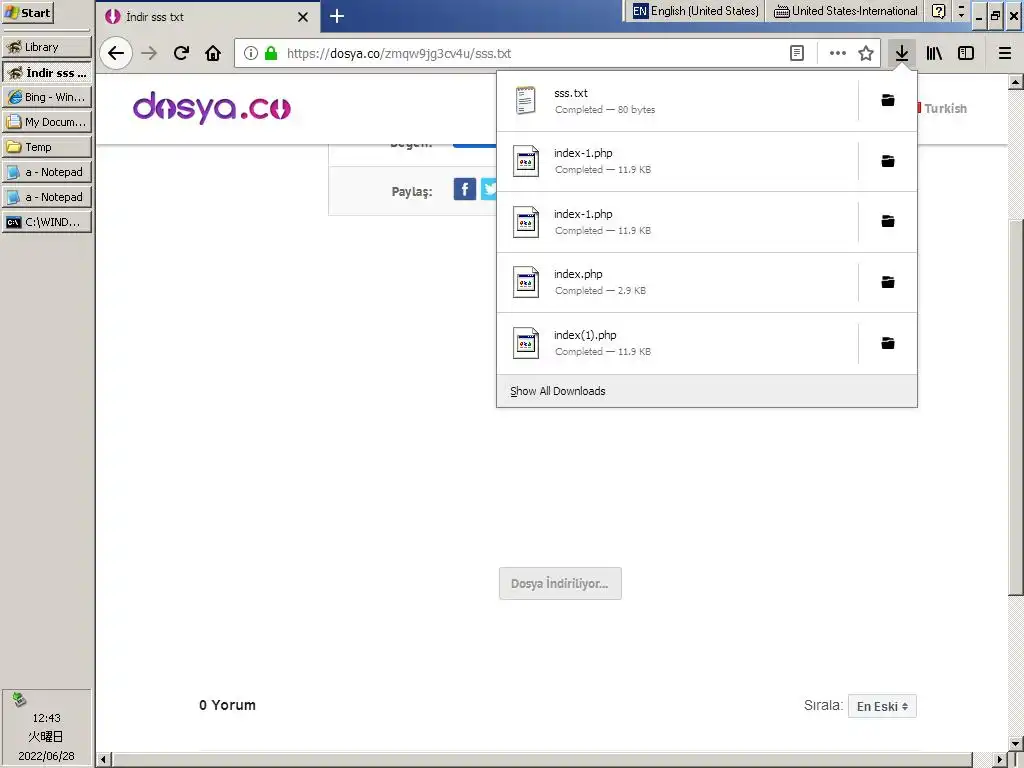This screenshot has height=768, width=1024.
Task: Click the dosya.co logo
Action: click(212, 108)
